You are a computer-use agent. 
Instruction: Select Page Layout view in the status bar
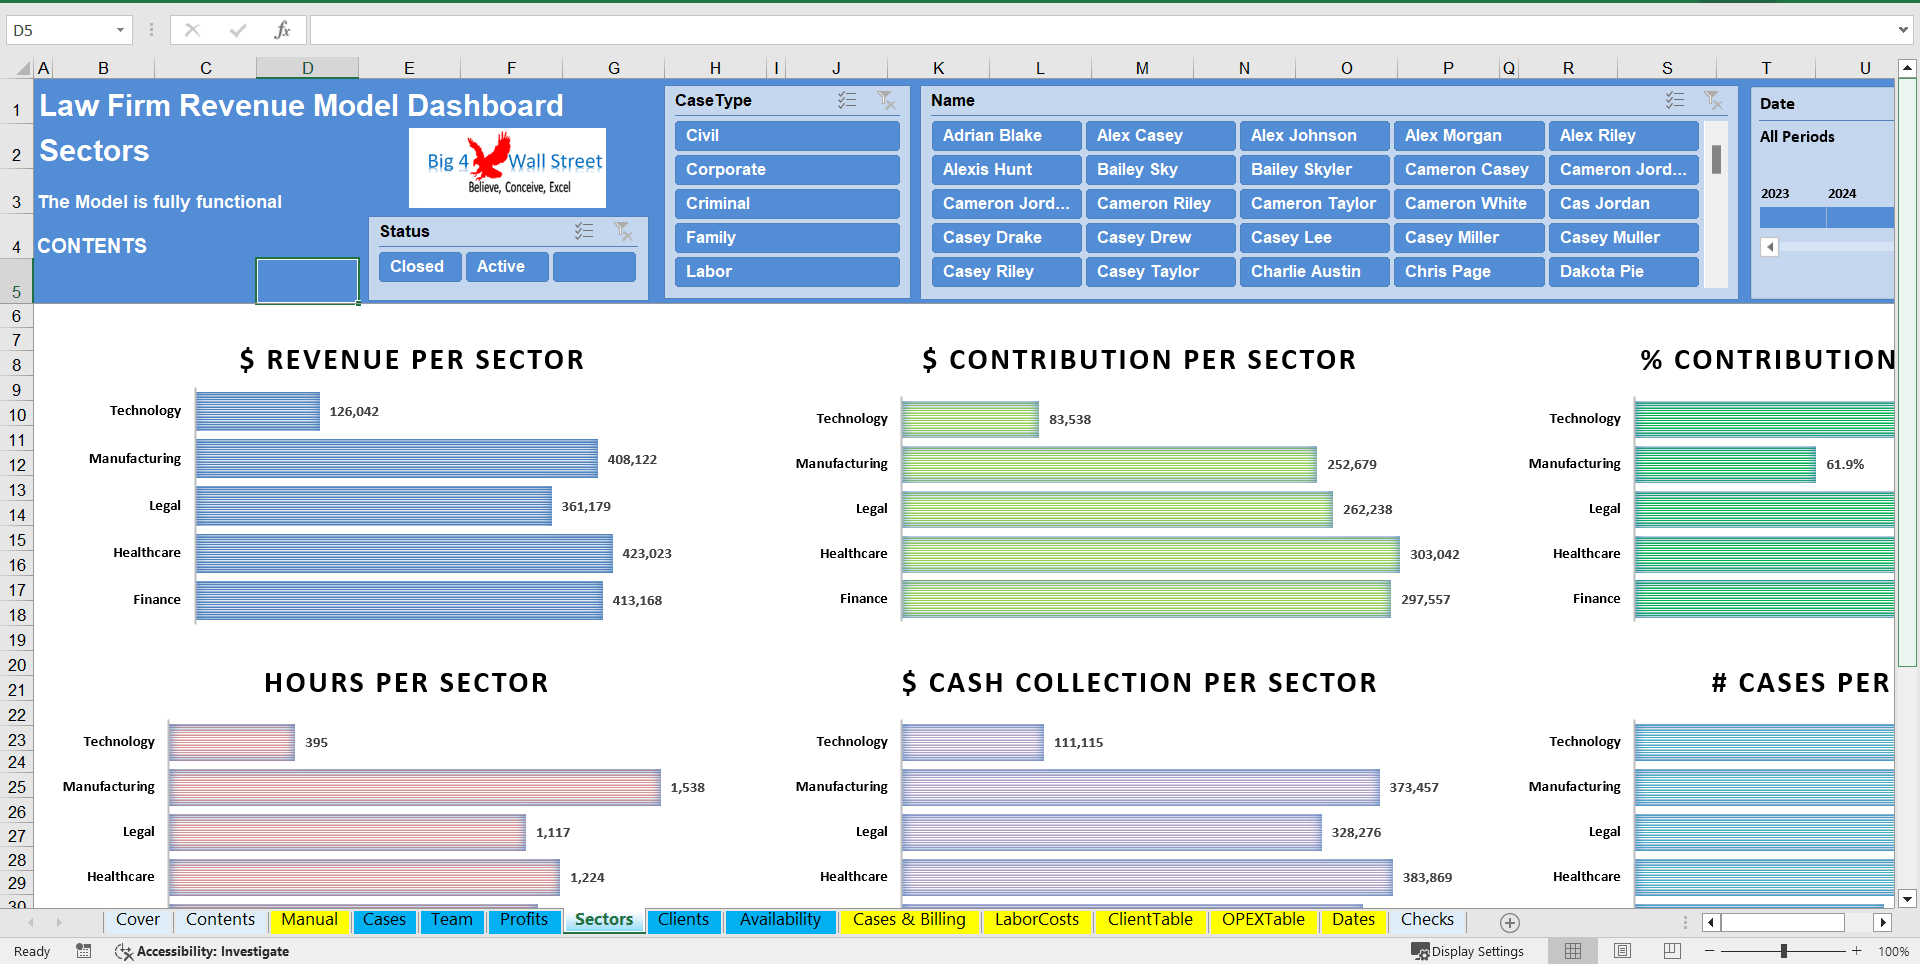(1621, 951)
